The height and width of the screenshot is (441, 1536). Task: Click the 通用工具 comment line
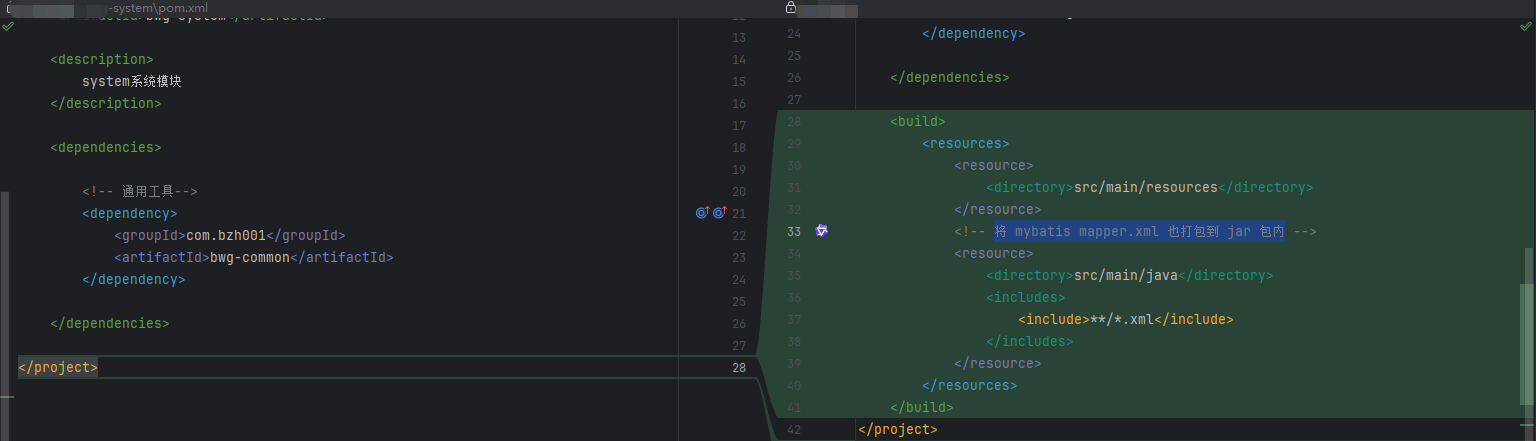[140, 192]
